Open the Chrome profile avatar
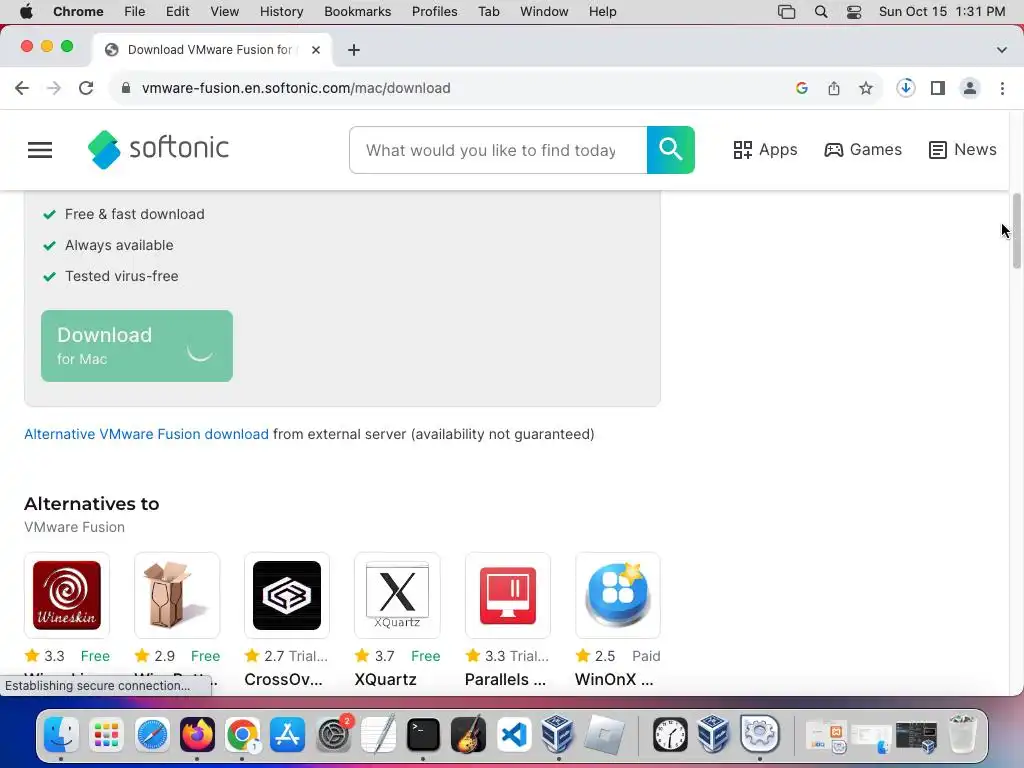1024x768 pixels. pos(970,88)
